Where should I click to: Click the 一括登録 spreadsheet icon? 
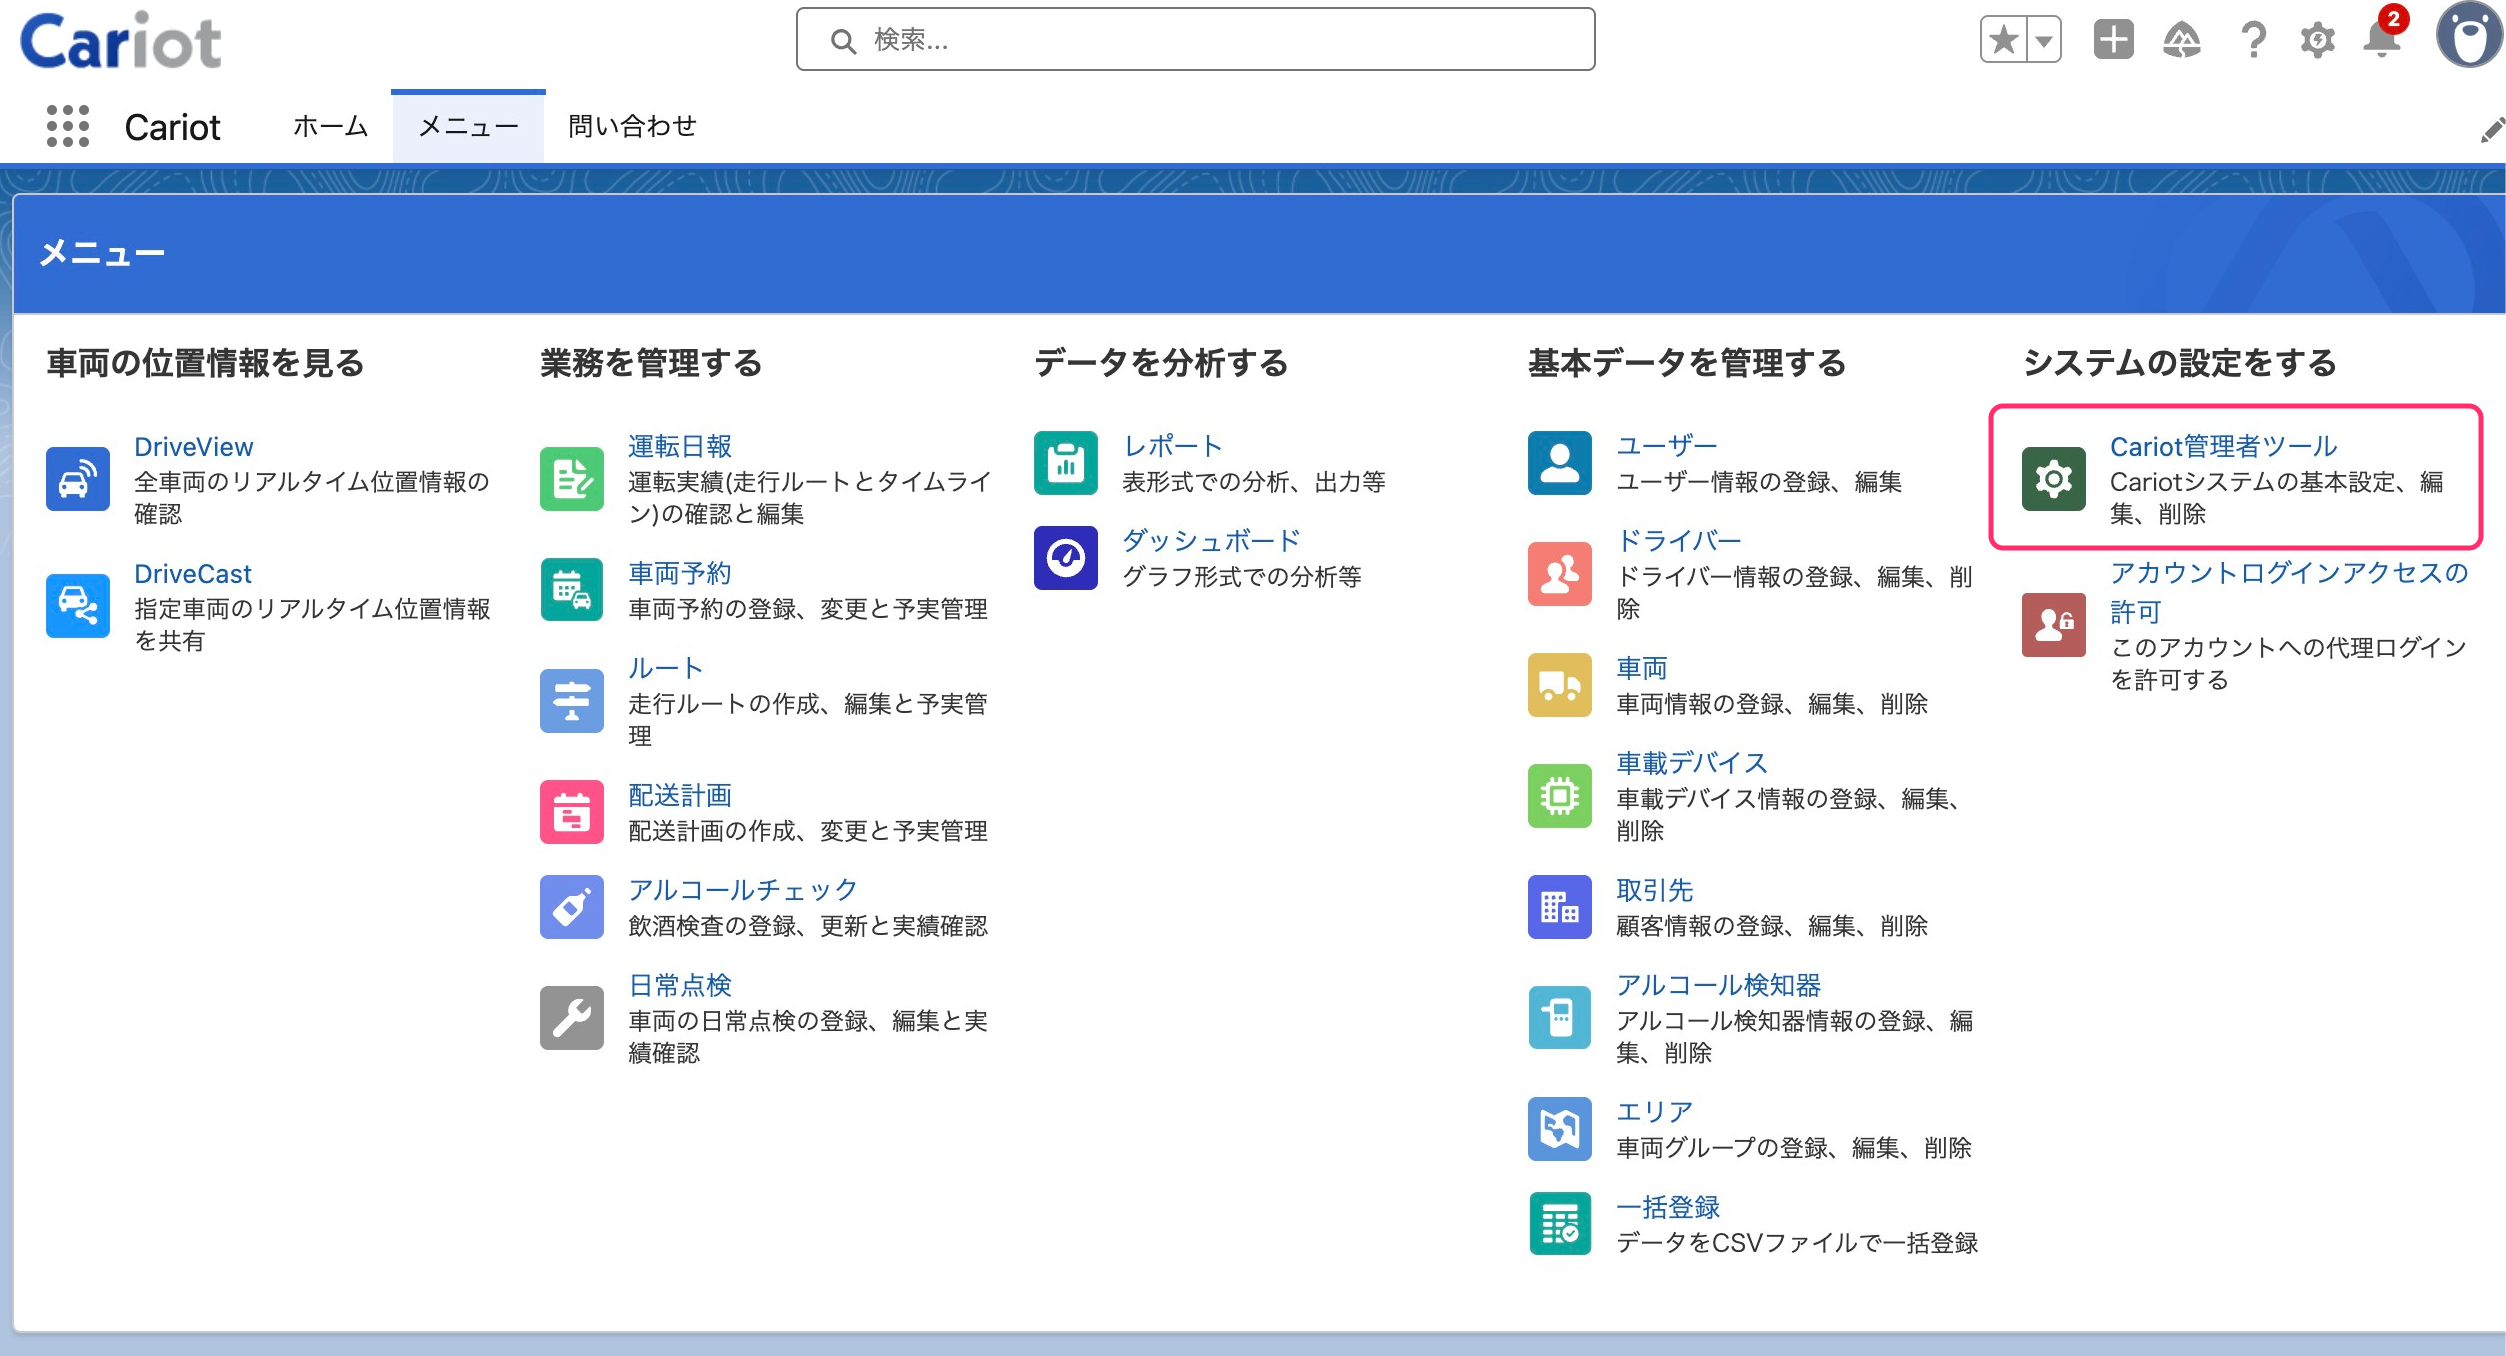click(x=1560, y=1224)
